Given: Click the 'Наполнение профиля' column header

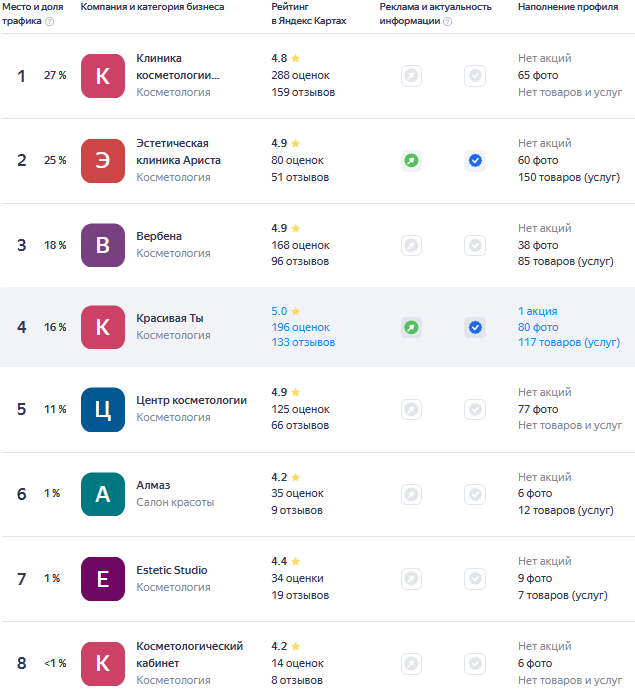Looking at the screenshot, I should click(568, 7).
